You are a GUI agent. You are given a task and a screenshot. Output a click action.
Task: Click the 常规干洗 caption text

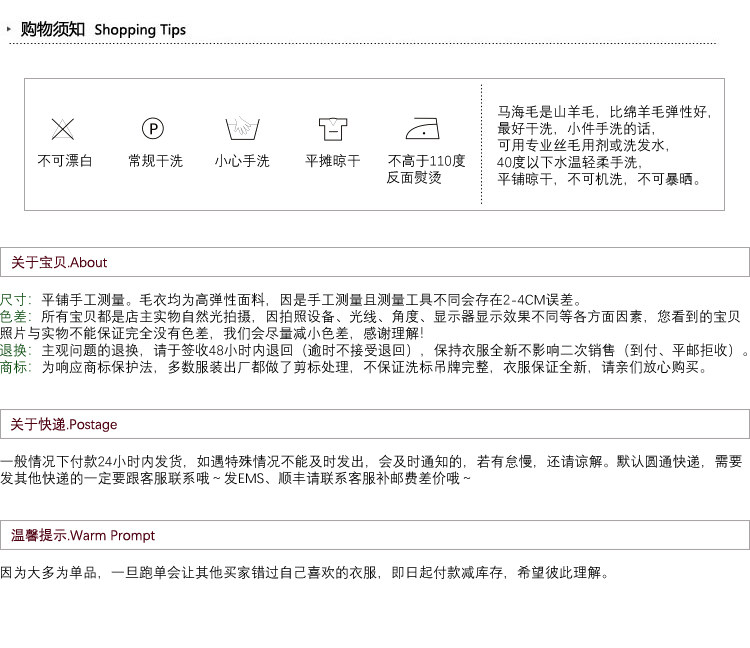pos(155,161)
